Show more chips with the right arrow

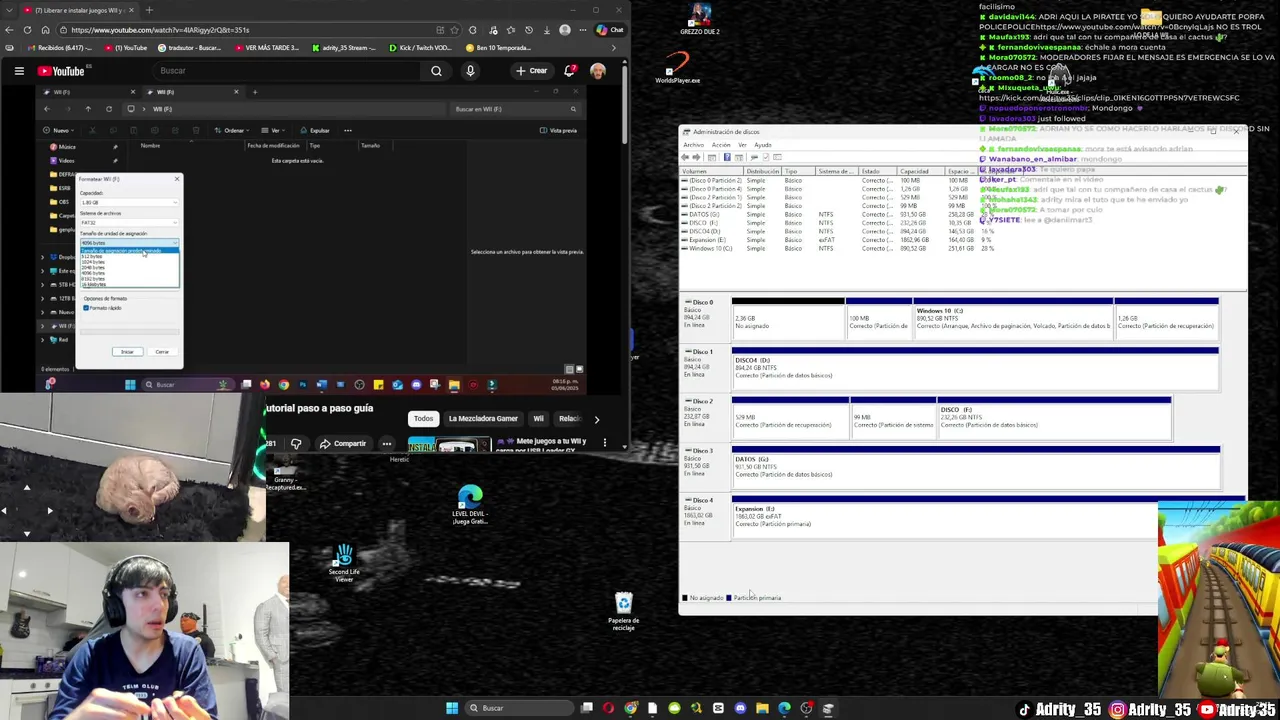597,419
